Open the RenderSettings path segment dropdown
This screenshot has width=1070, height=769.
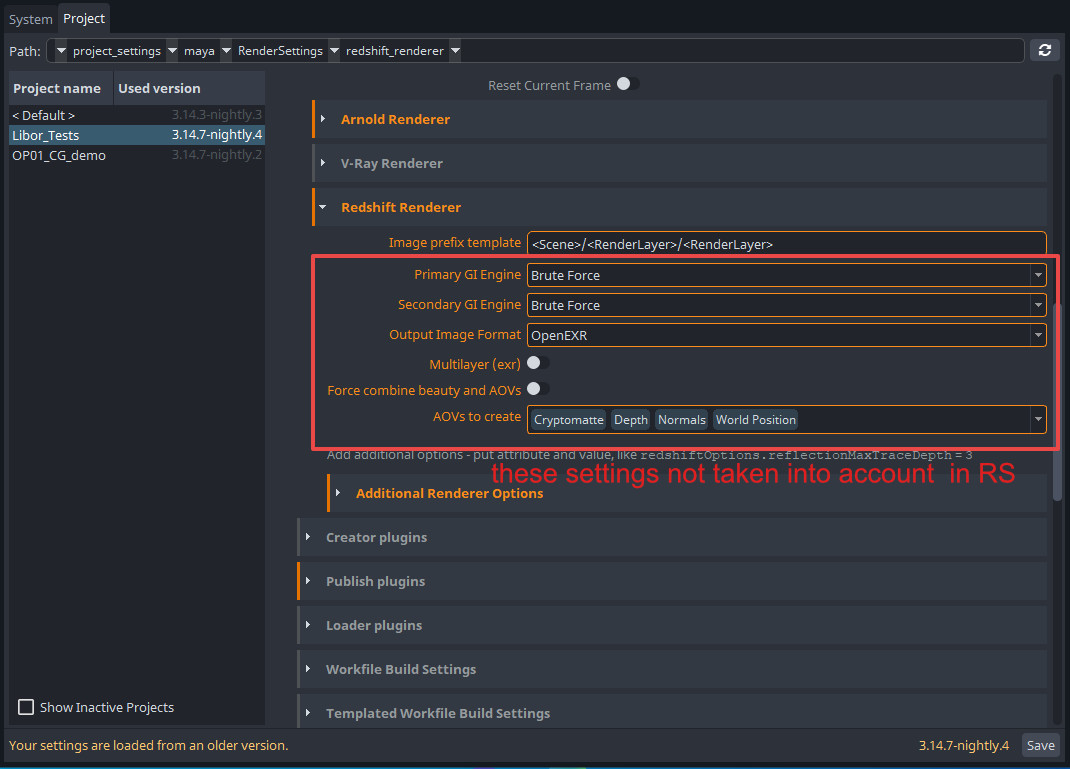pyautogui.click(x=226, y=50)
